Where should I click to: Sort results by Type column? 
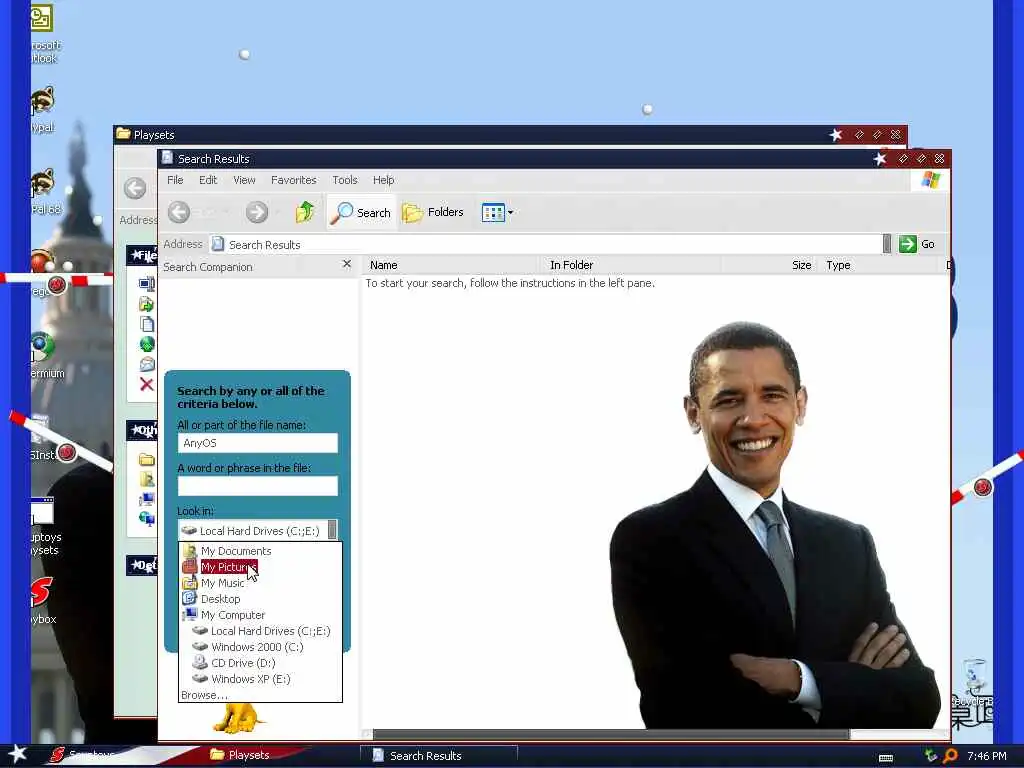click(880, 265)
